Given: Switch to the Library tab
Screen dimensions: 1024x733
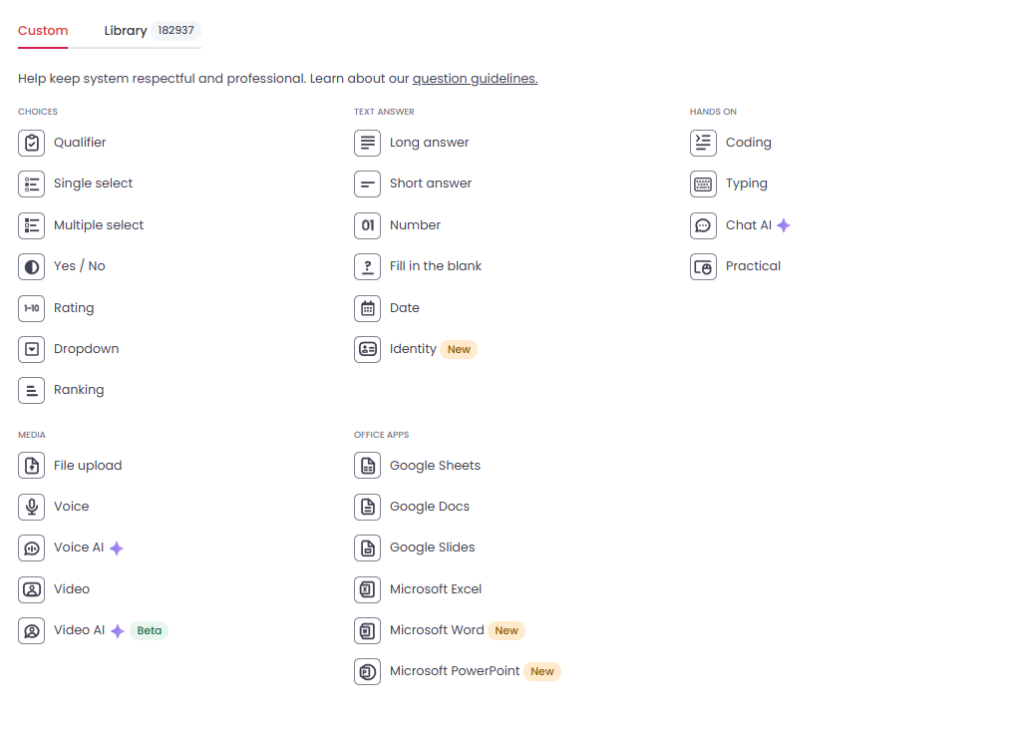Looking at the screenshot, I should click(x=124, y=31).
